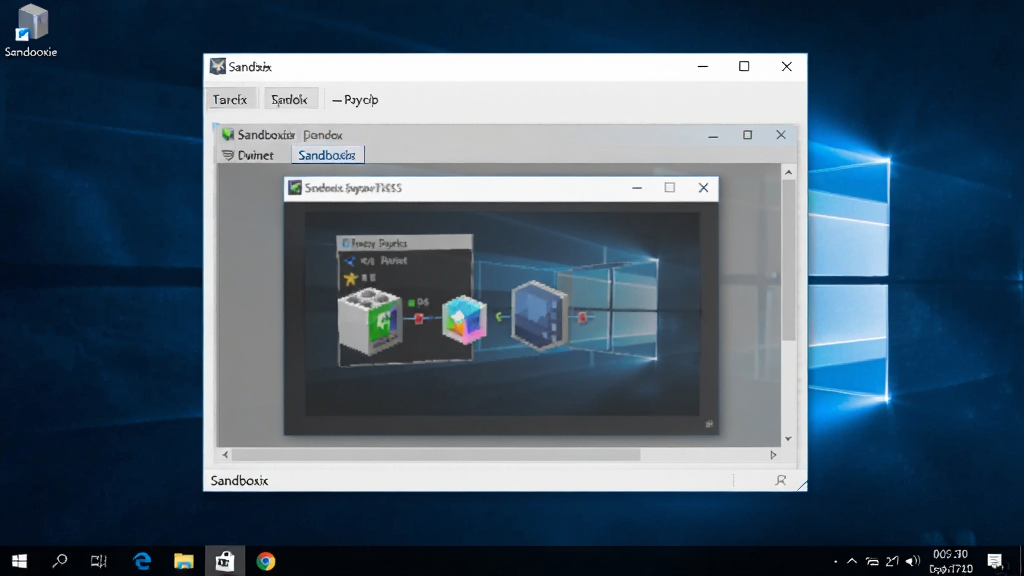Click the Sandbxix outer window title icon
Viewport: 1024px width, 576px height.
click(217, 66)
